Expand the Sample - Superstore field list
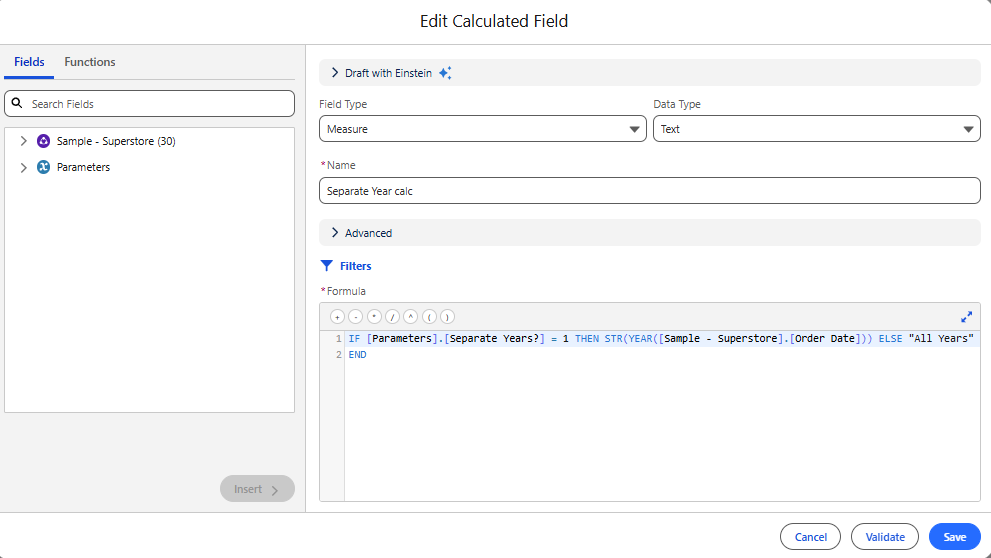The height and width of the screenshot is (558, 991). (23, 141)
